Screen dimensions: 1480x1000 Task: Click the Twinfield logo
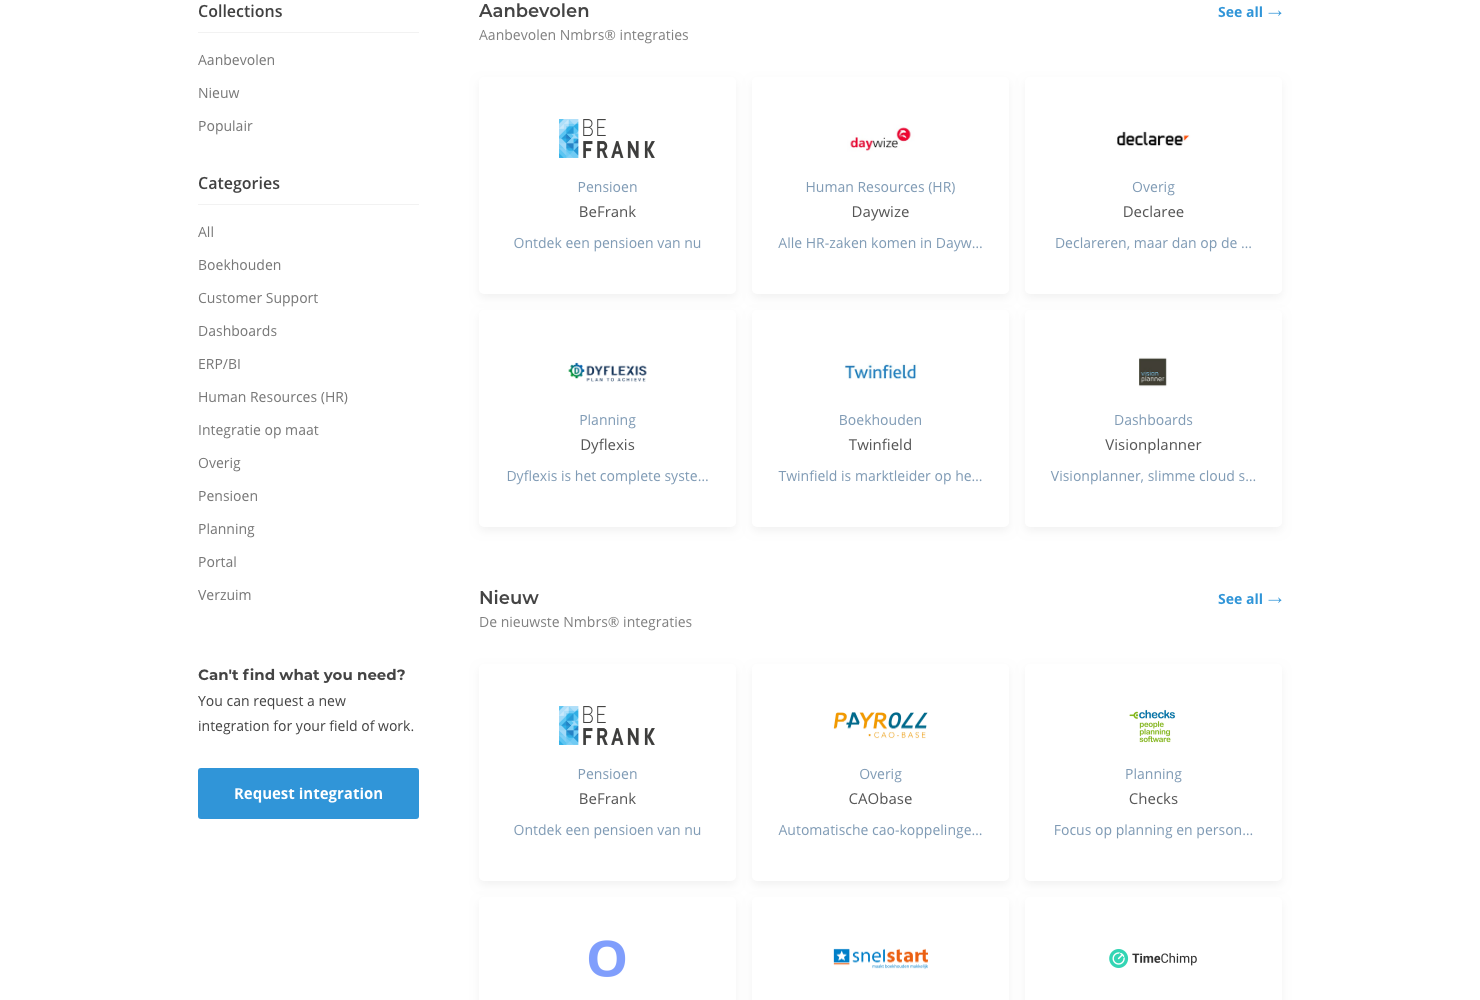(x=880, y=372)
